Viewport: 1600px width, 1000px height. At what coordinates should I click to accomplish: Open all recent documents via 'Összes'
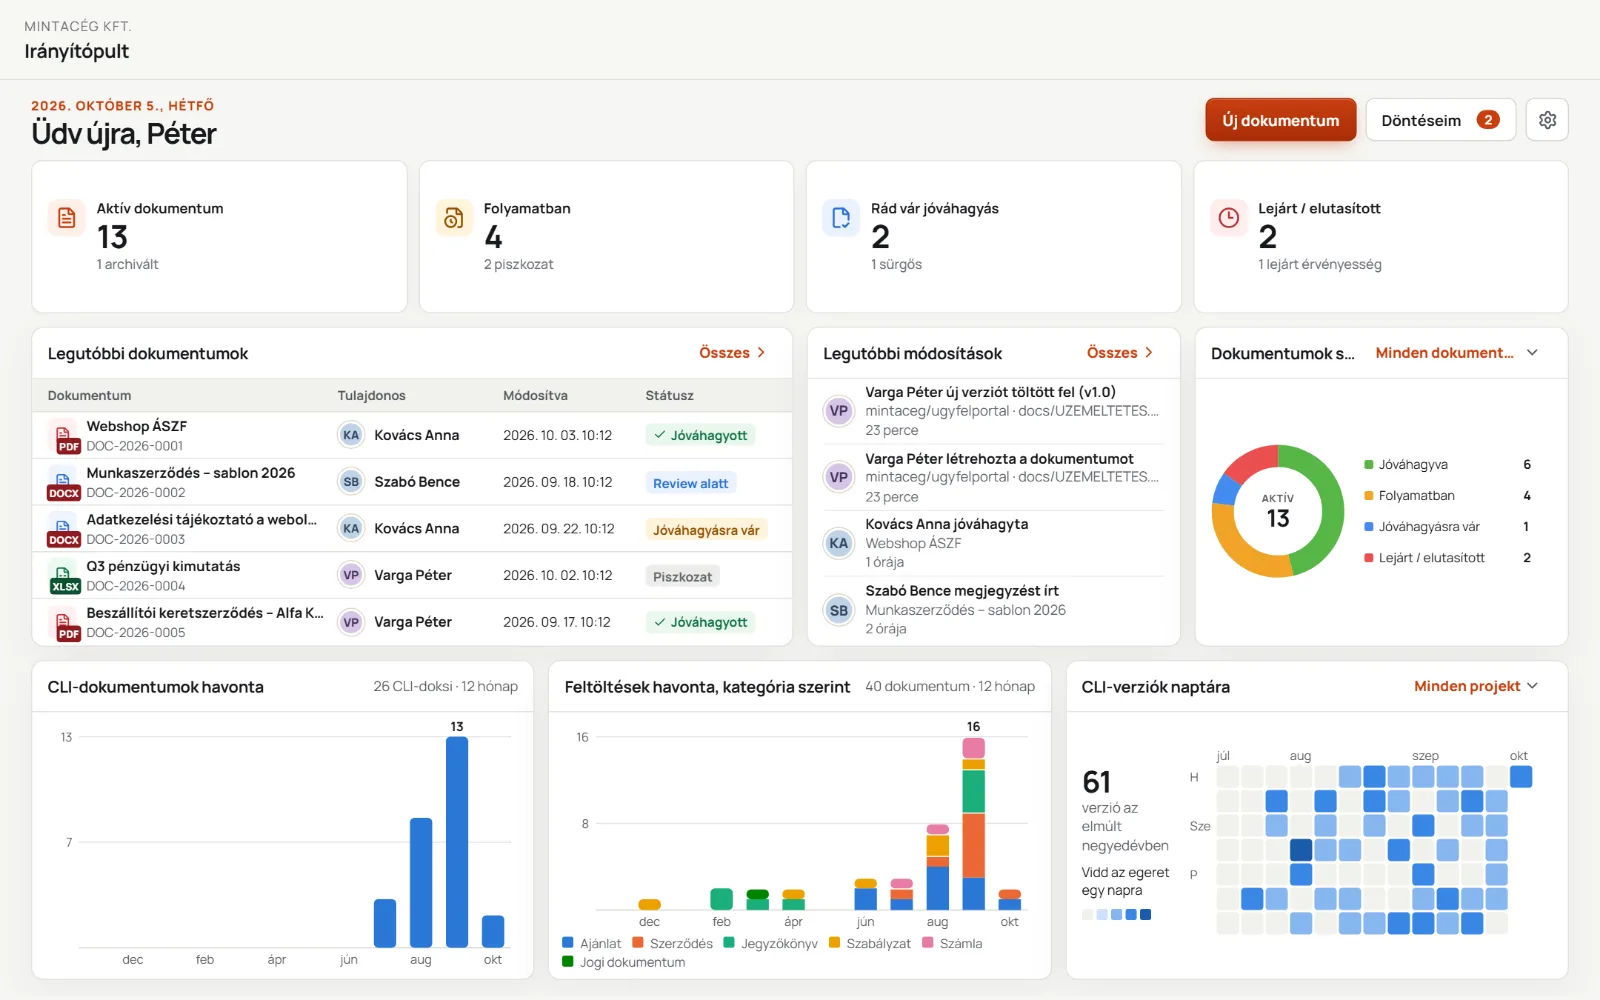coord(732,353)
